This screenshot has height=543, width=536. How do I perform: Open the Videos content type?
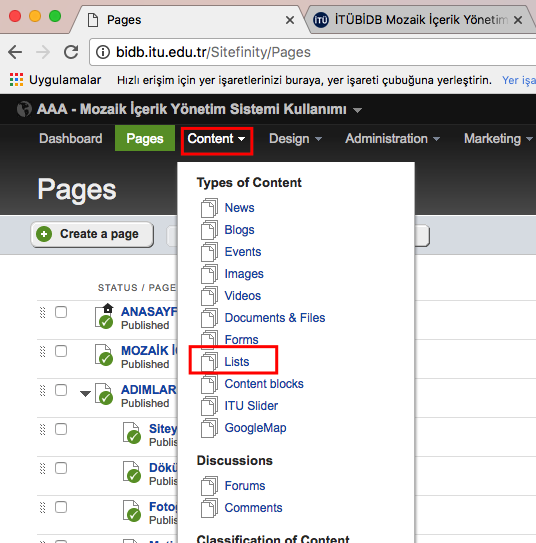(243, 296)
